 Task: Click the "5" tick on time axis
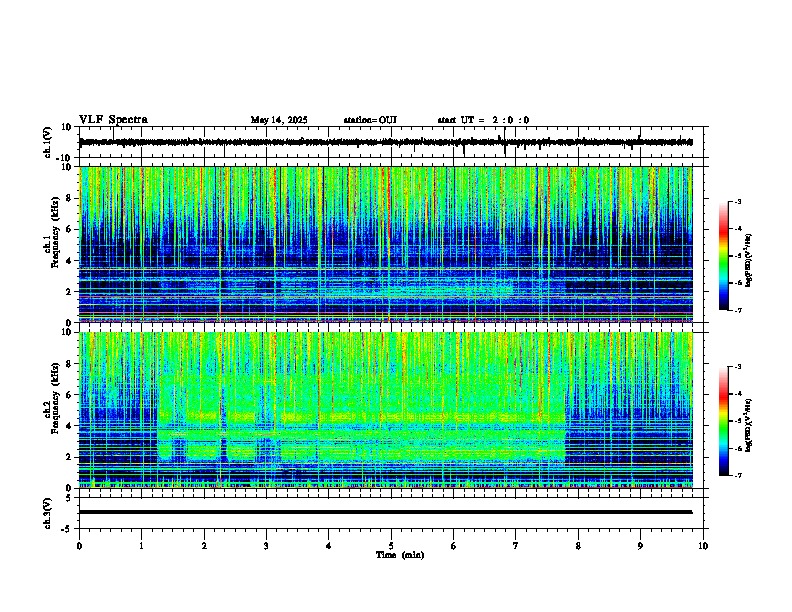point(391,546)
